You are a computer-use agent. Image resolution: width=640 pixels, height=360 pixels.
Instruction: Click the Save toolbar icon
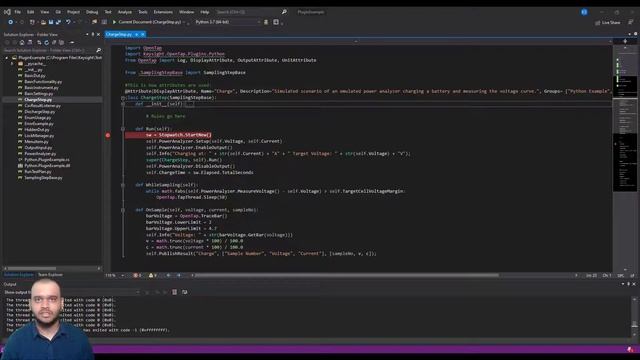(51, 22)
